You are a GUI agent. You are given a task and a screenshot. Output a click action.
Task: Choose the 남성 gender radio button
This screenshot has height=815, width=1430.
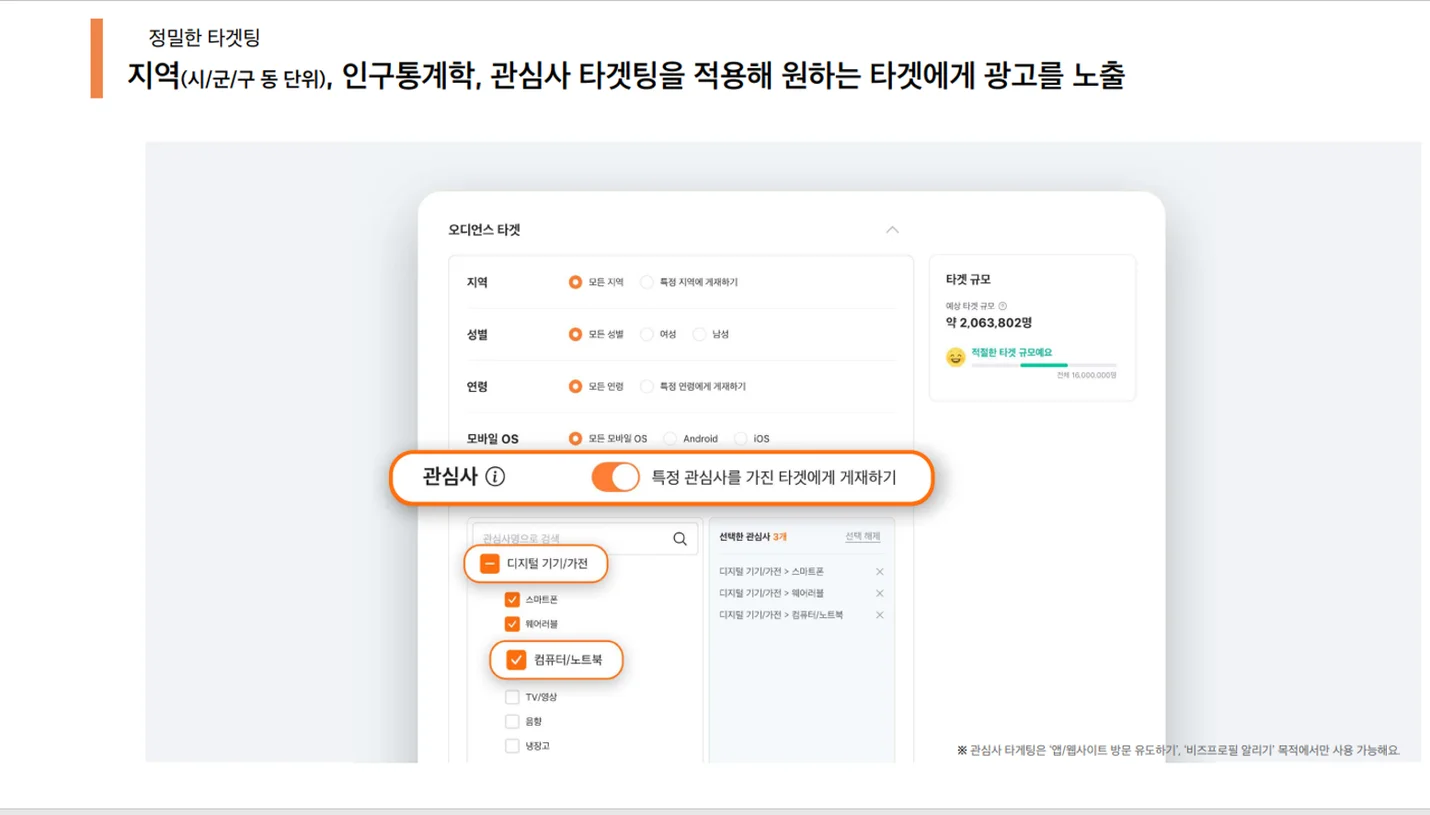click(x=699, y=334)
